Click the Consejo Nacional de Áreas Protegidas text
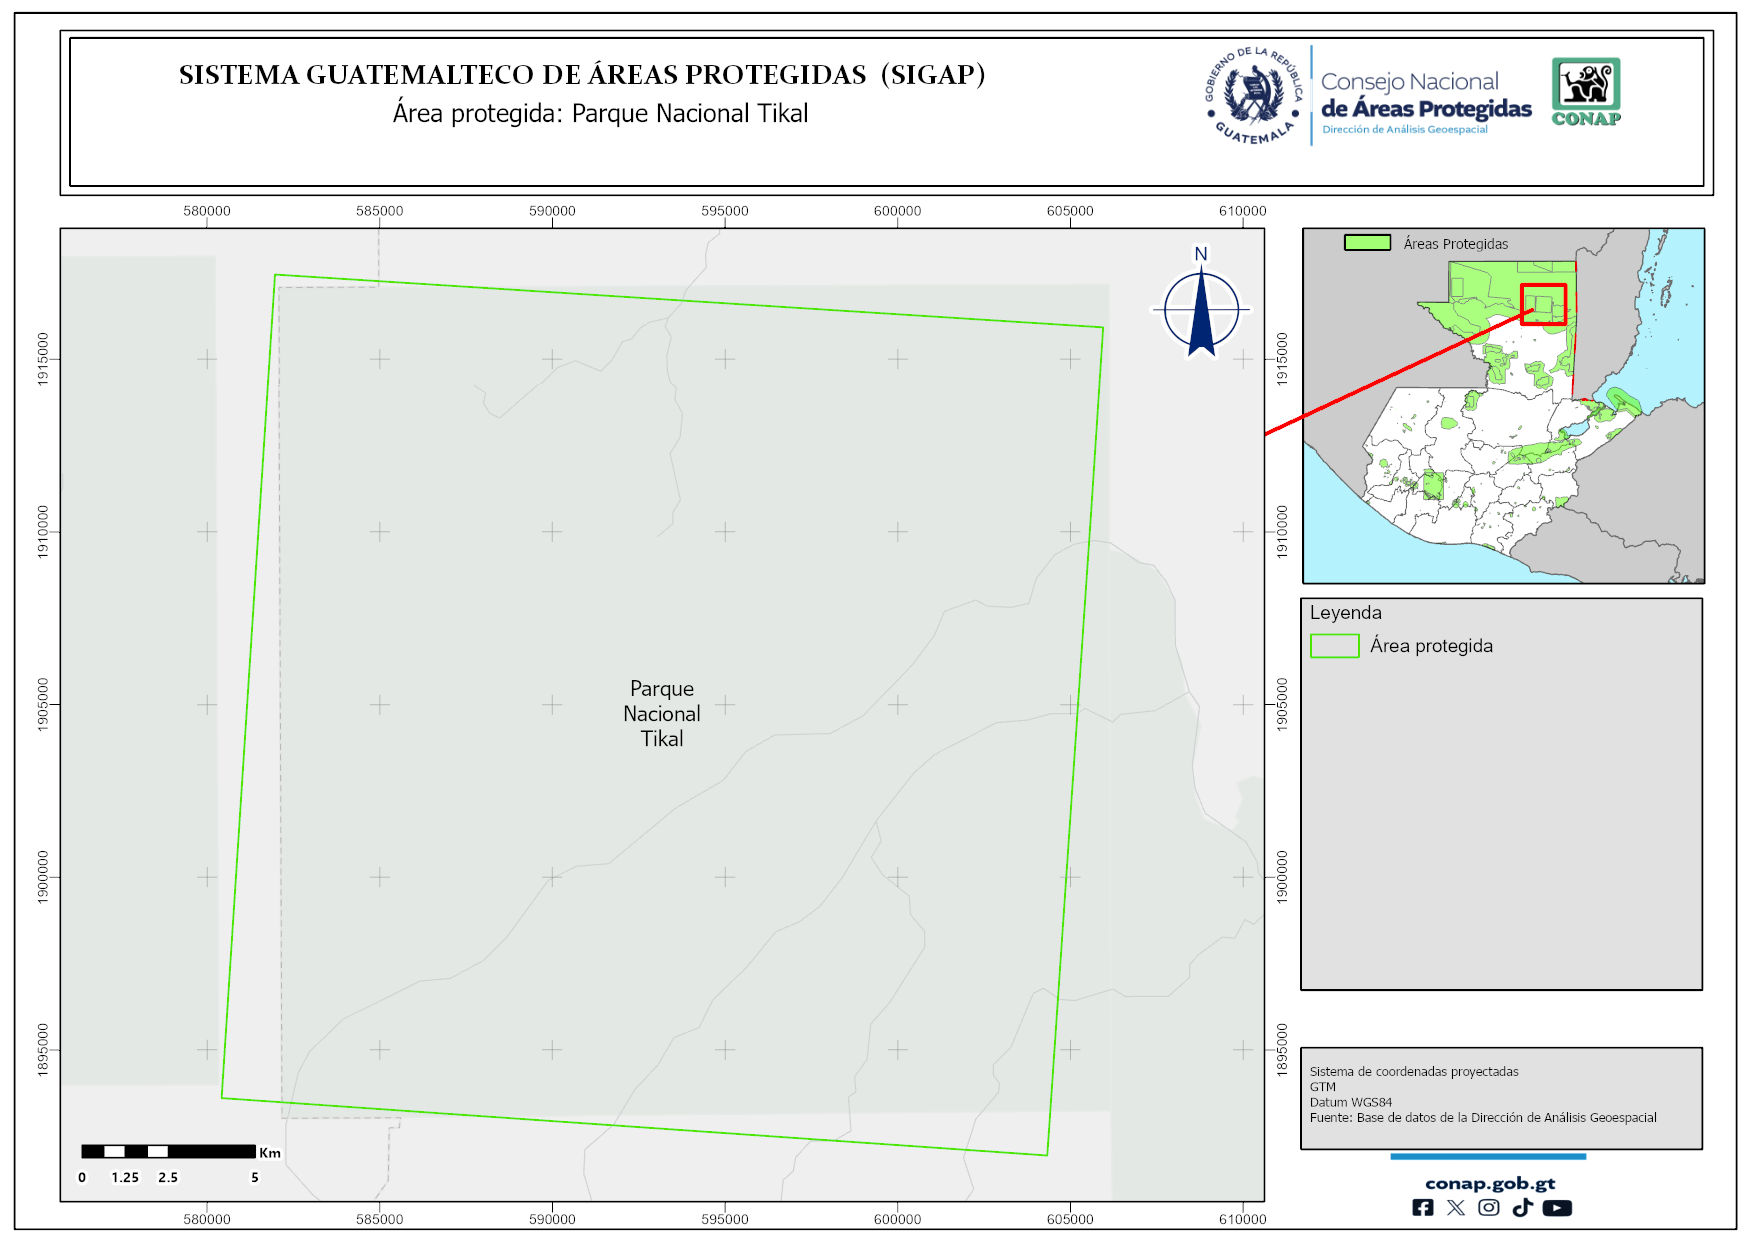The height and width of the screenshot is (1240, 1754). [x=1425, y=96]
